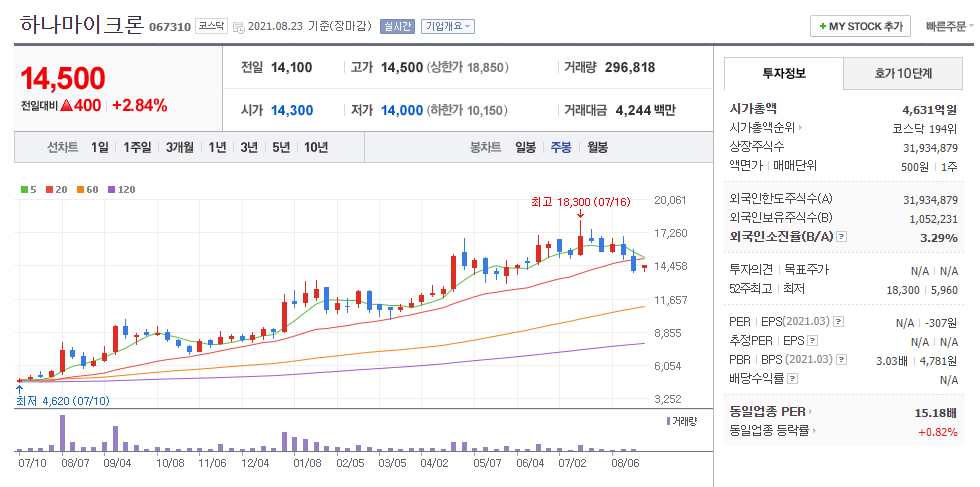The image size is (980, 487).
Task: Expand the 빠른주문 quick order dropdown
Action: click(950, 27)
